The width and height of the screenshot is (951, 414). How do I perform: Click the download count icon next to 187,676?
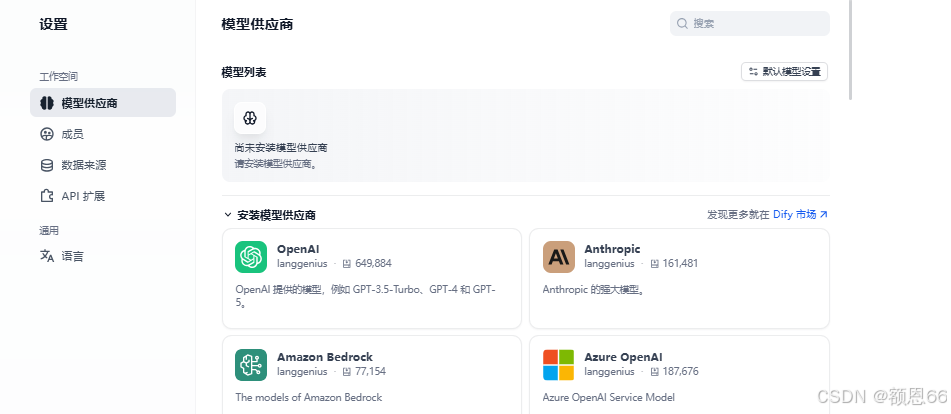(654, 372)
